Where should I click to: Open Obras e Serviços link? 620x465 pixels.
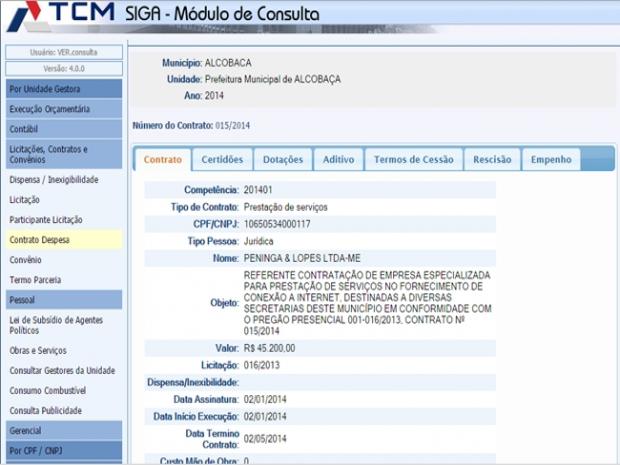(38, 350)
